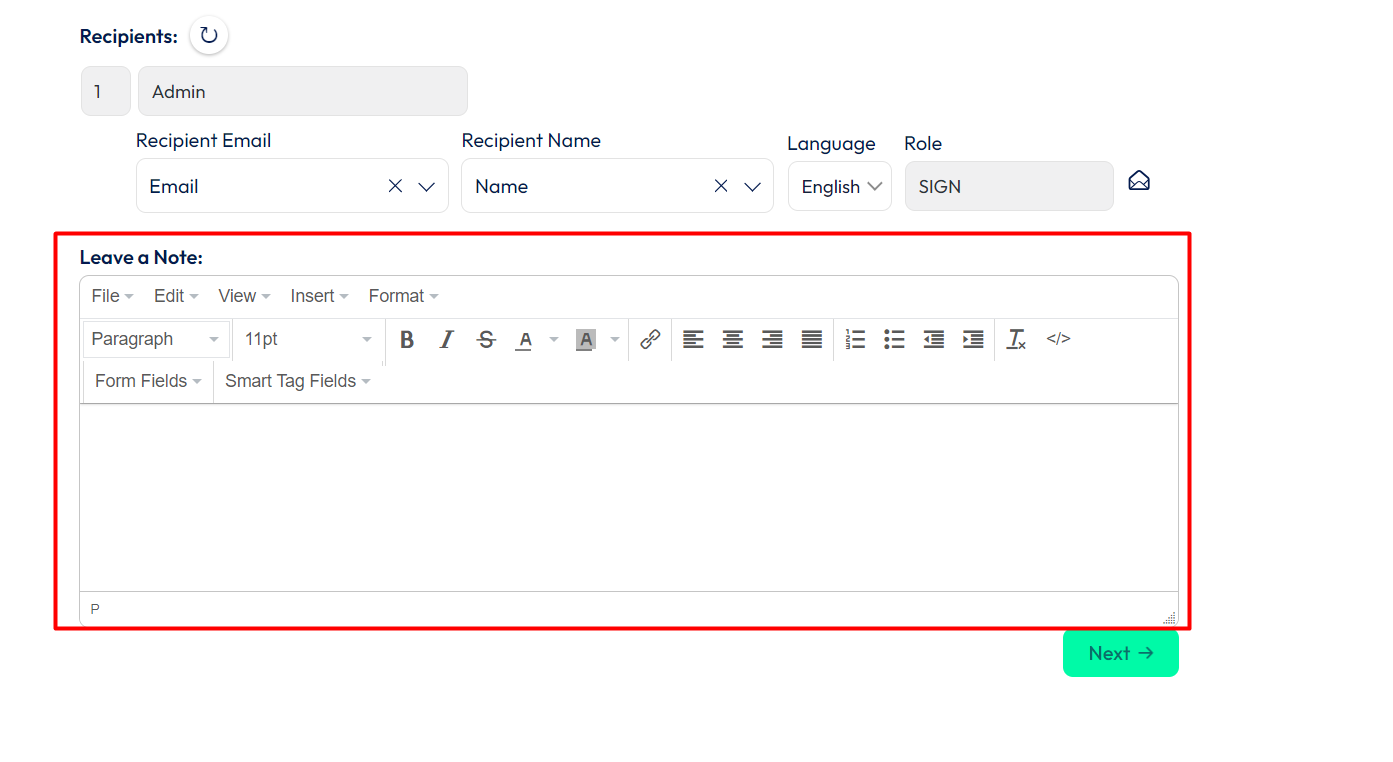Click the Next button
The image size is (1393, 762).
click(x=1120, y=653)
